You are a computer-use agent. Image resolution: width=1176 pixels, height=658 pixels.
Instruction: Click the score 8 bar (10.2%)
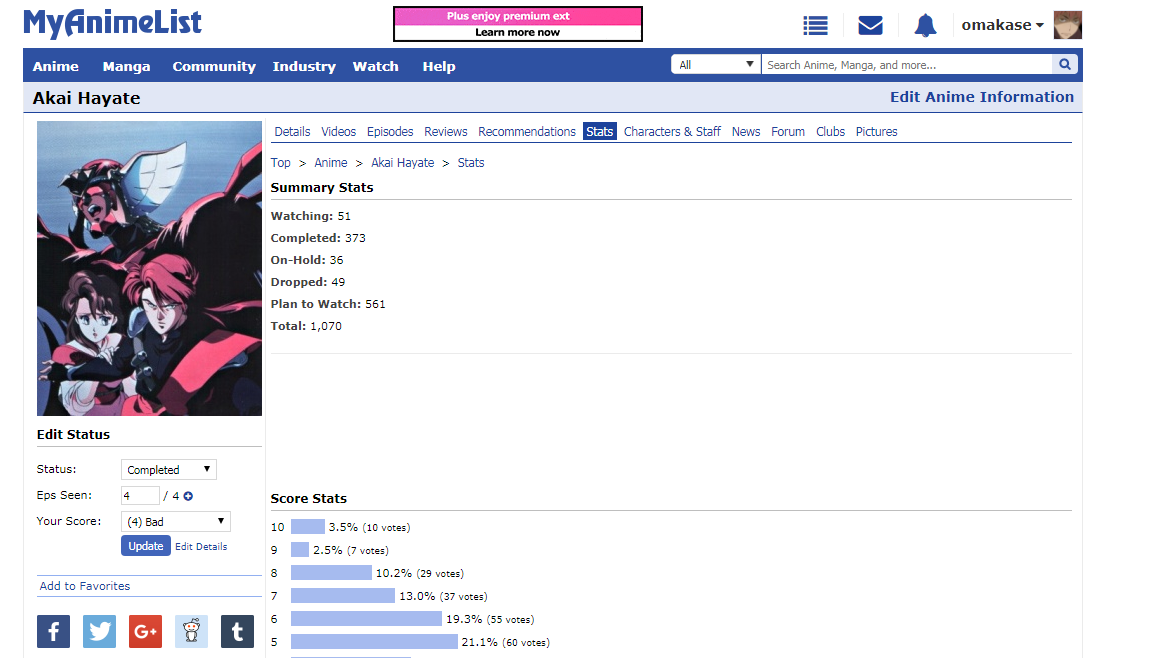(332, 573)
